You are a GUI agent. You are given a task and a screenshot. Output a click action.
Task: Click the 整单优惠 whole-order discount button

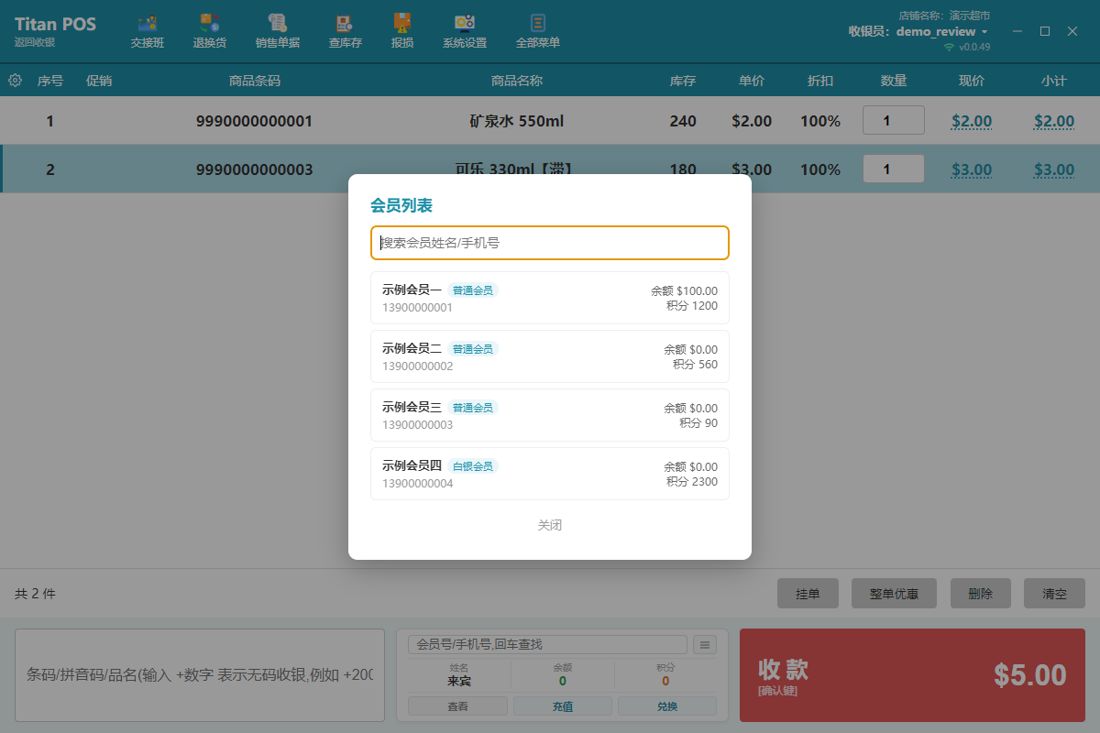tap(894, 593)
